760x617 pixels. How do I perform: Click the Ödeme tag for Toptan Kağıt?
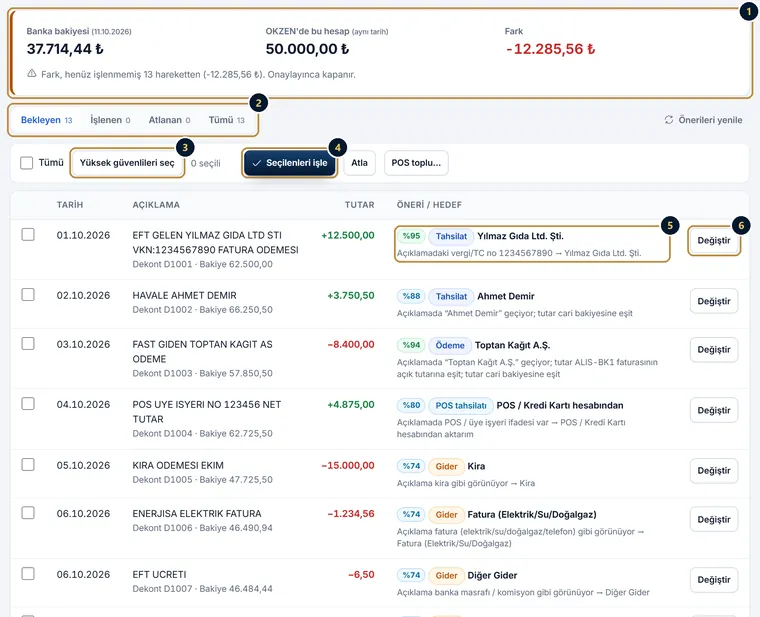point(450,345)
